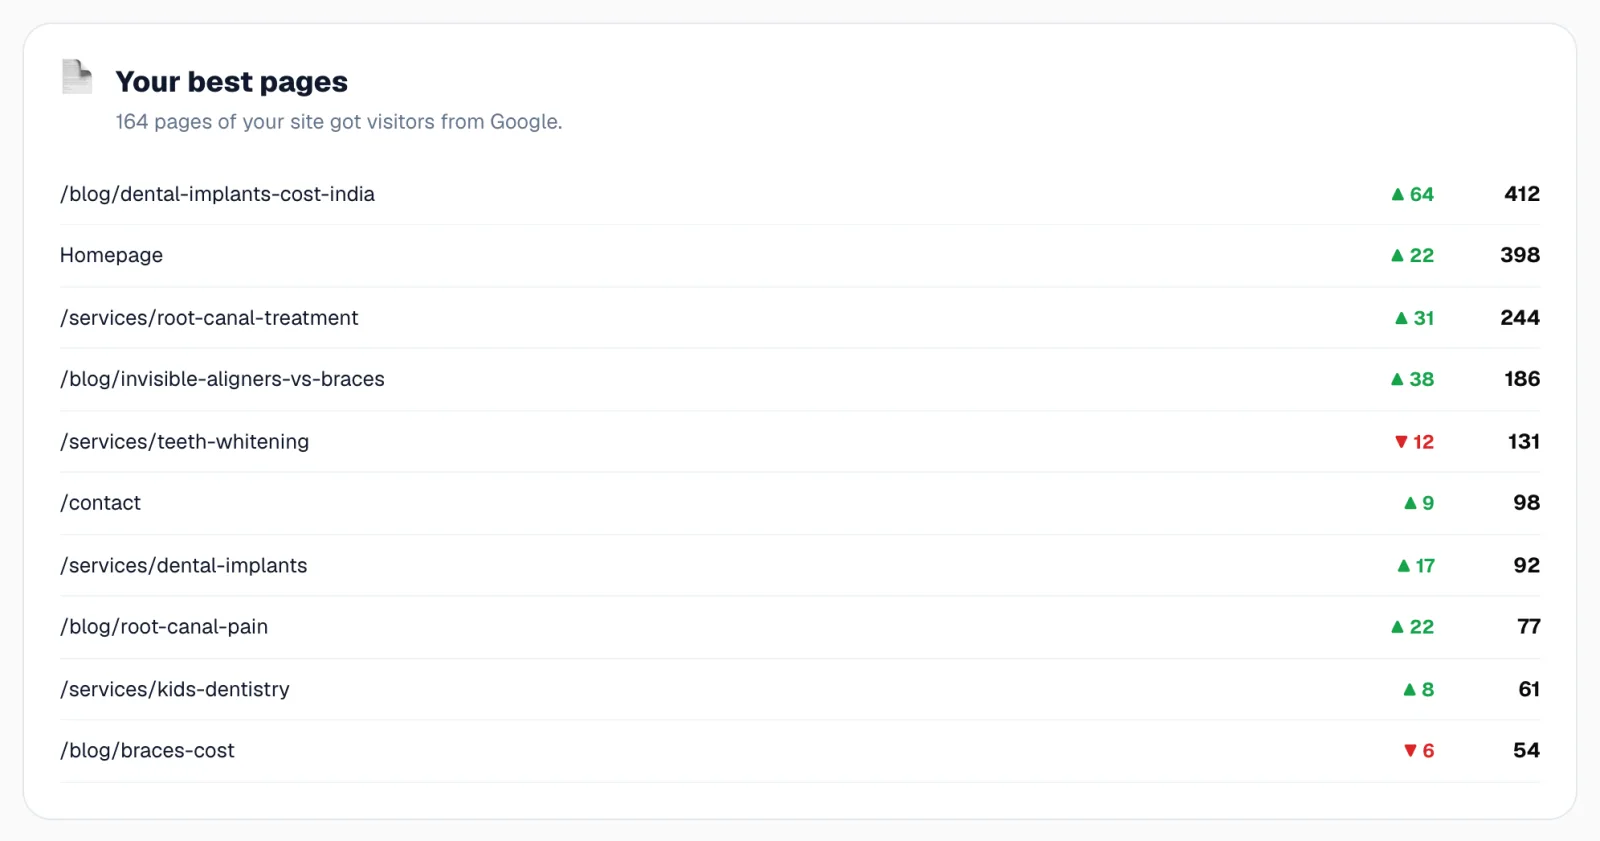1600x841 pixels.
Task: Click the red down 12 change value
Action: coord(1414,442)
